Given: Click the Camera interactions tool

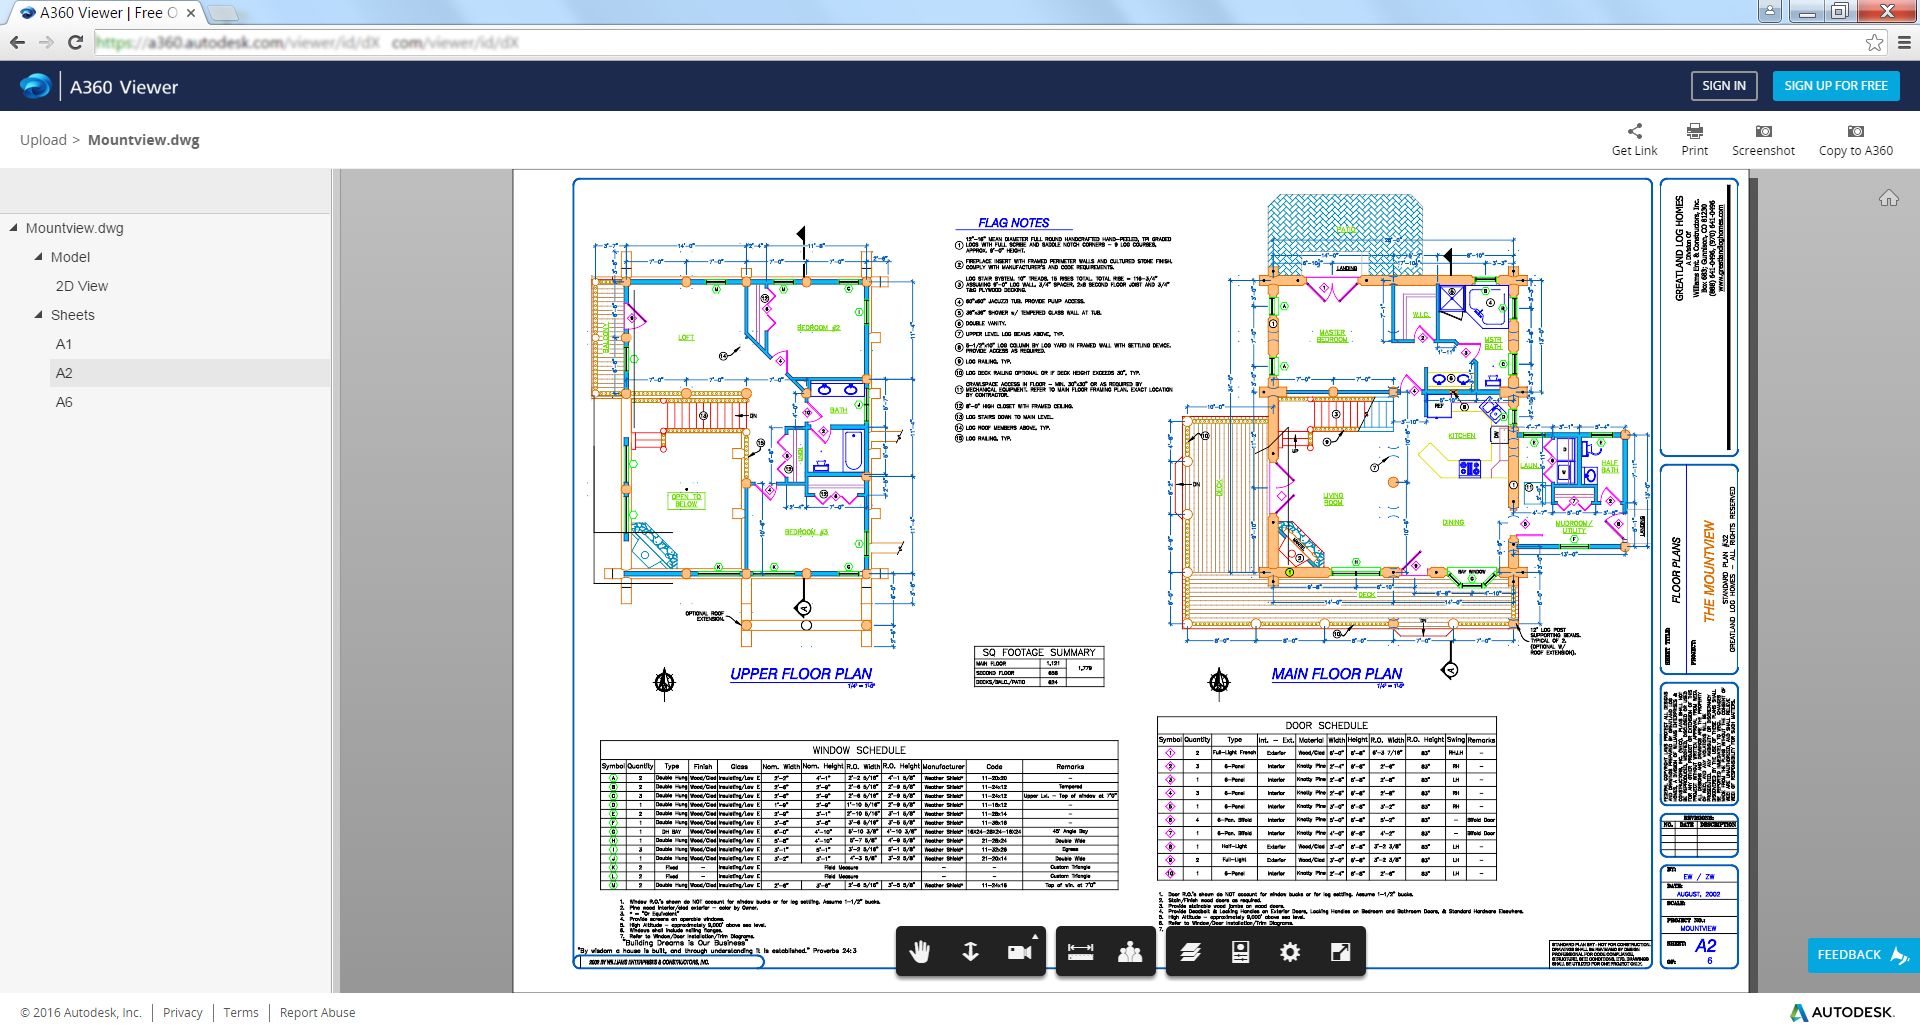Looking at the screenshot, I should 1020,952.
